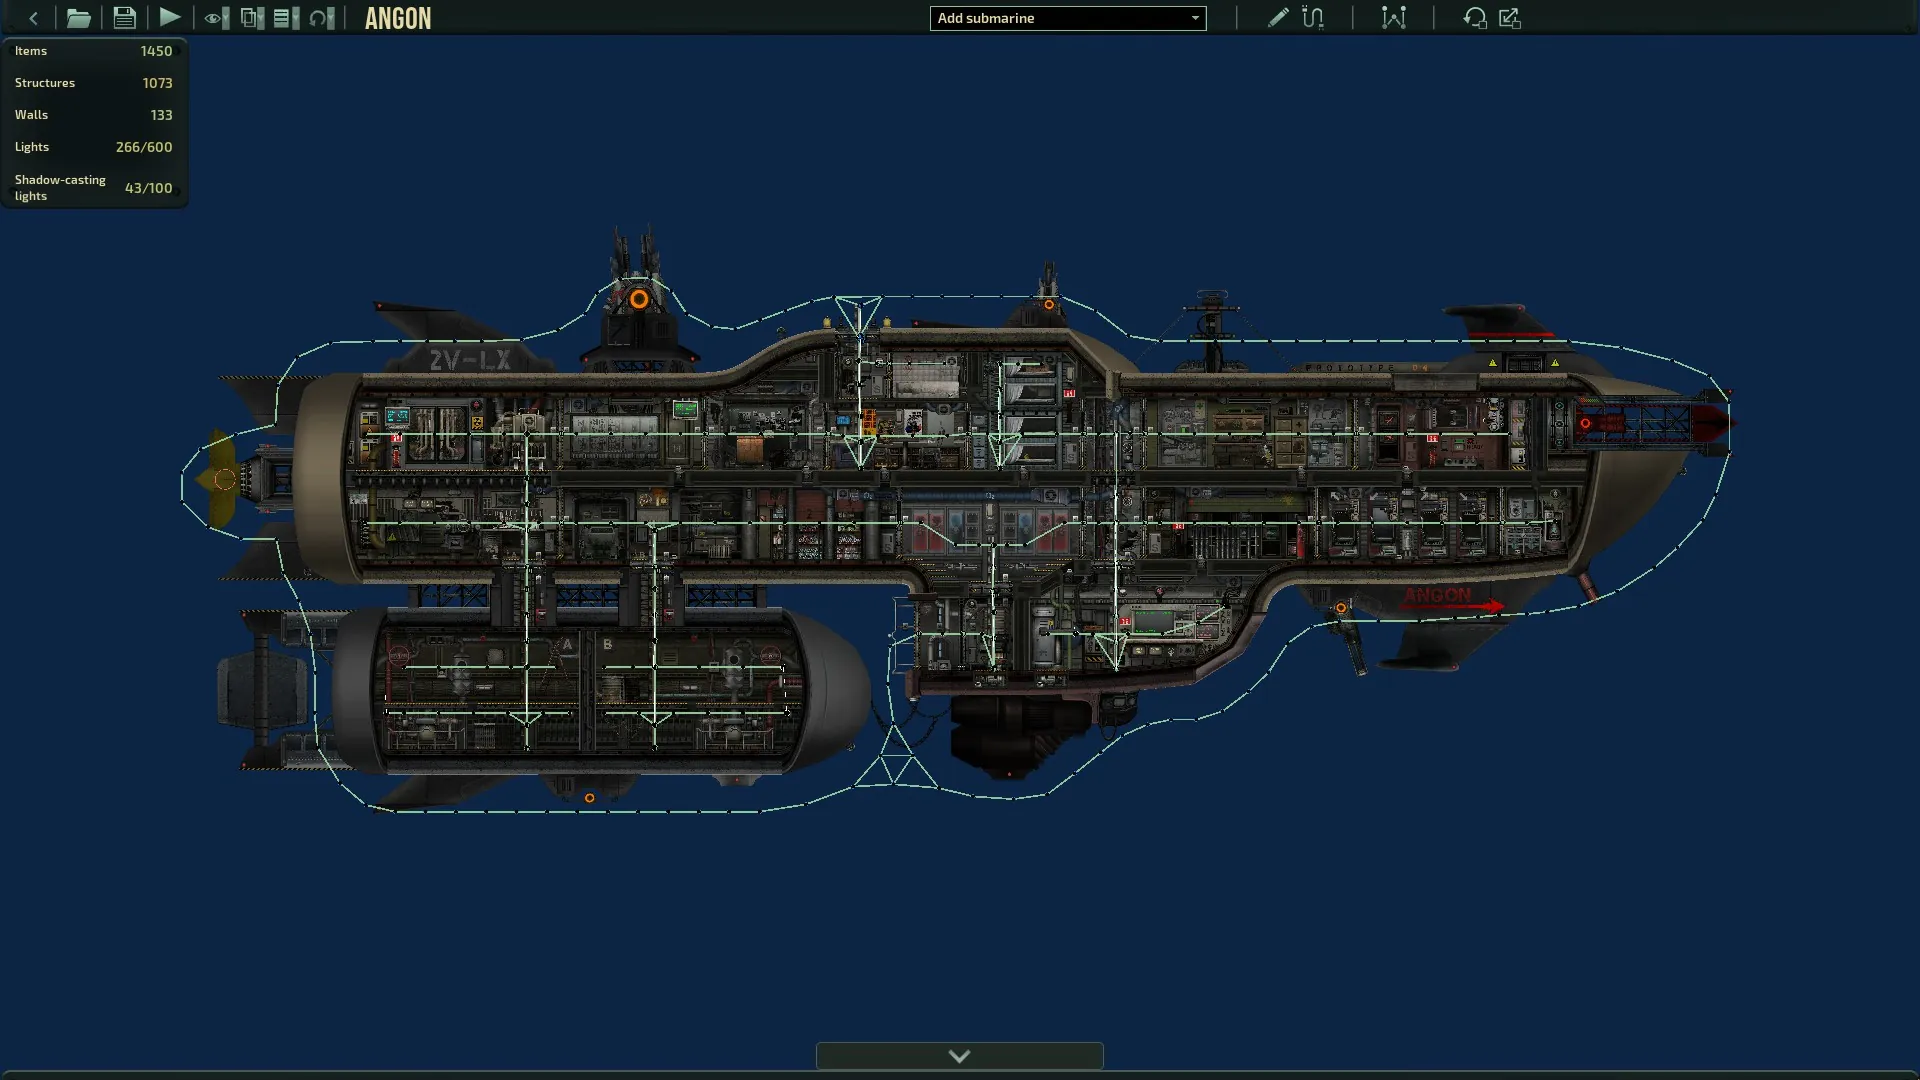The image size is (1920, 1080).
Task: Click the Structures count row
Action: (93, 83)
